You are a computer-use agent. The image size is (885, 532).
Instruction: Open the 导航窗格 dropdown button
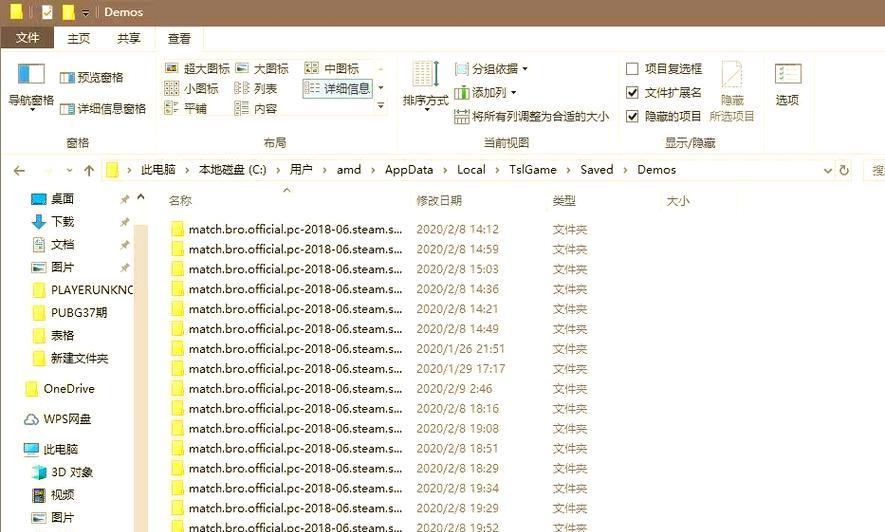pos(31,87)
